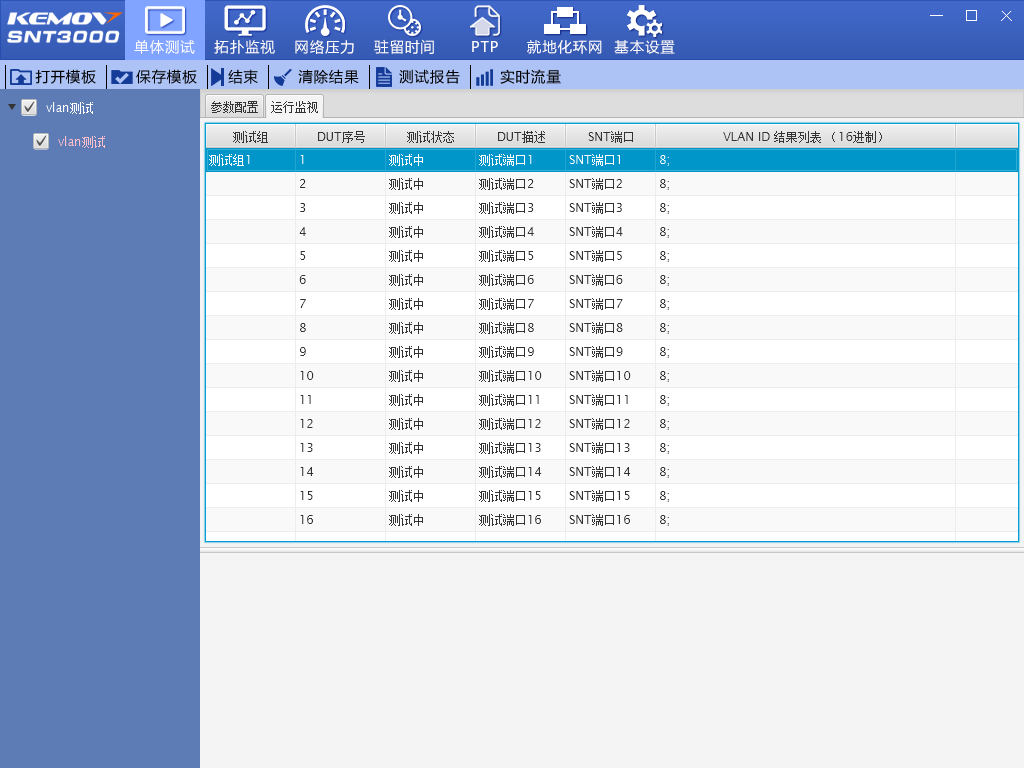Select the 网络压力 gauge icon
Viewport: 1024px width, 768px height.
pyautogui.click(x=324, y=21)
